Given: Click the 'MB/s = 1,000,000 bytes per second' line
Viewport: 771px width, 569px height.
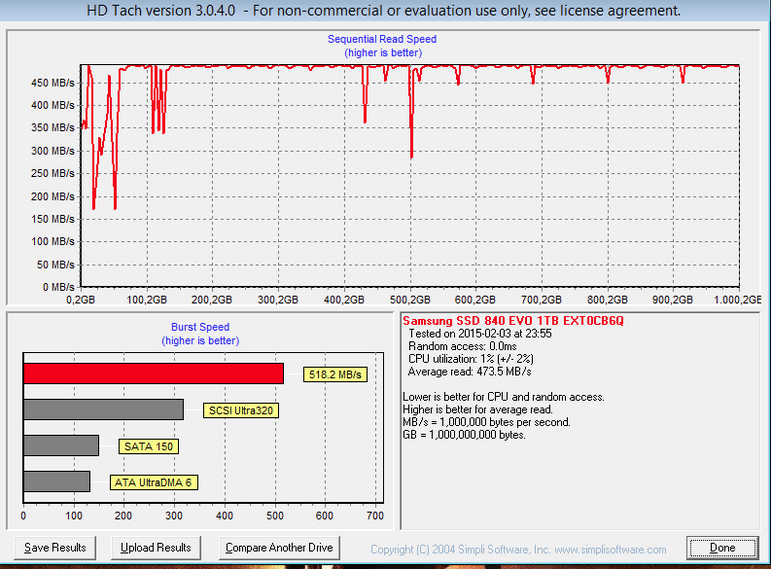Looking at the screenshot, I should click(487, 422).
